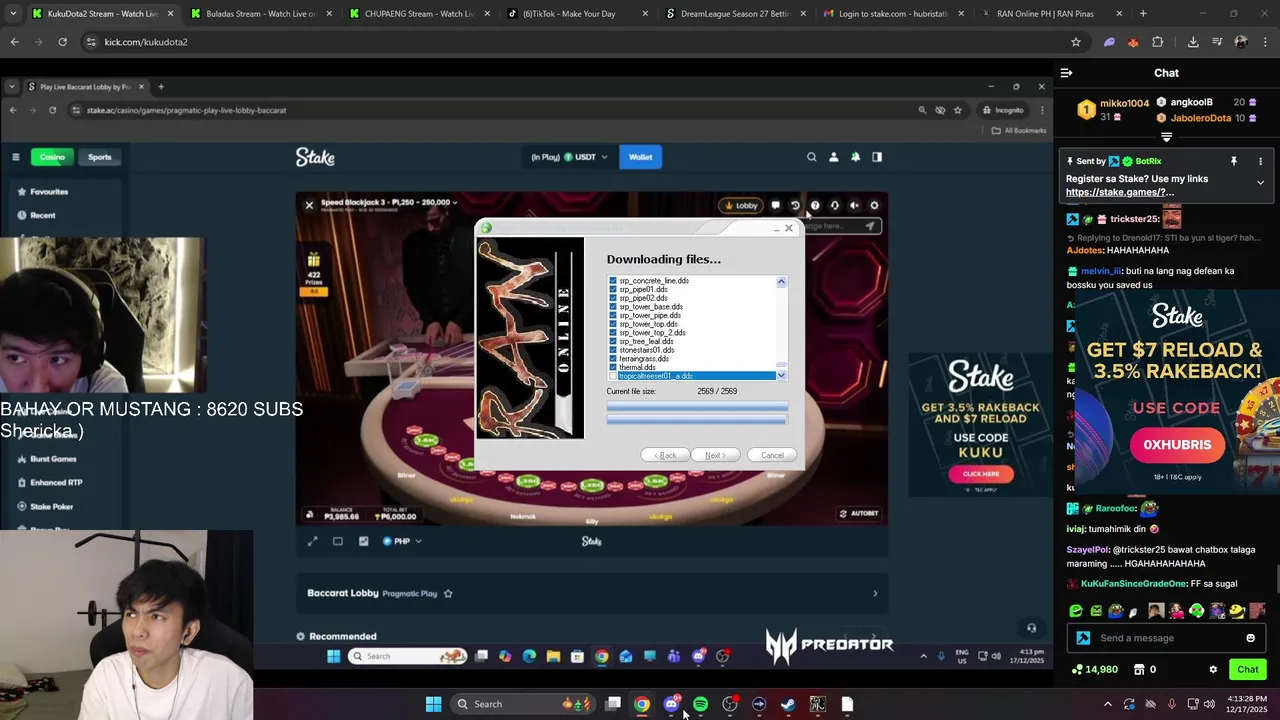1280x720 pixels.
Task: Open Stake search icon
Action: tap(812, 157)
